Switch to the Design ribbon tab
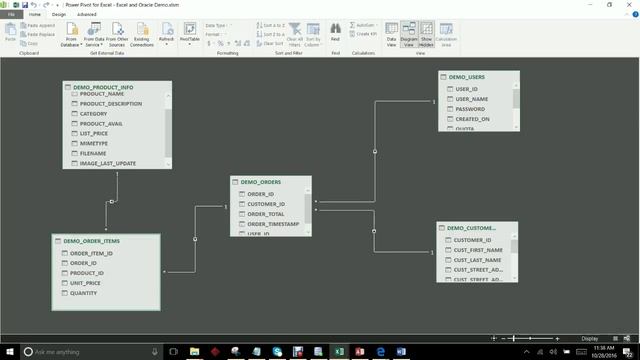Screen dimensions: 640x360 point(59,14)
